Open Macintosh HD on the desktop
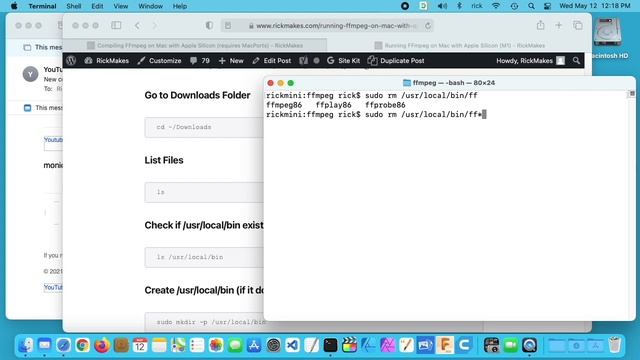 609,38
